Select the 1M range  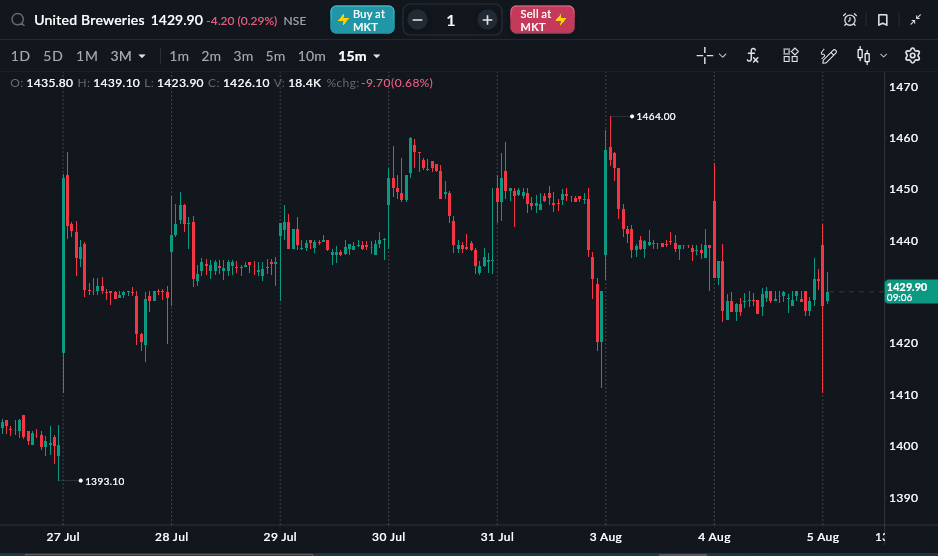coord(87,56)
